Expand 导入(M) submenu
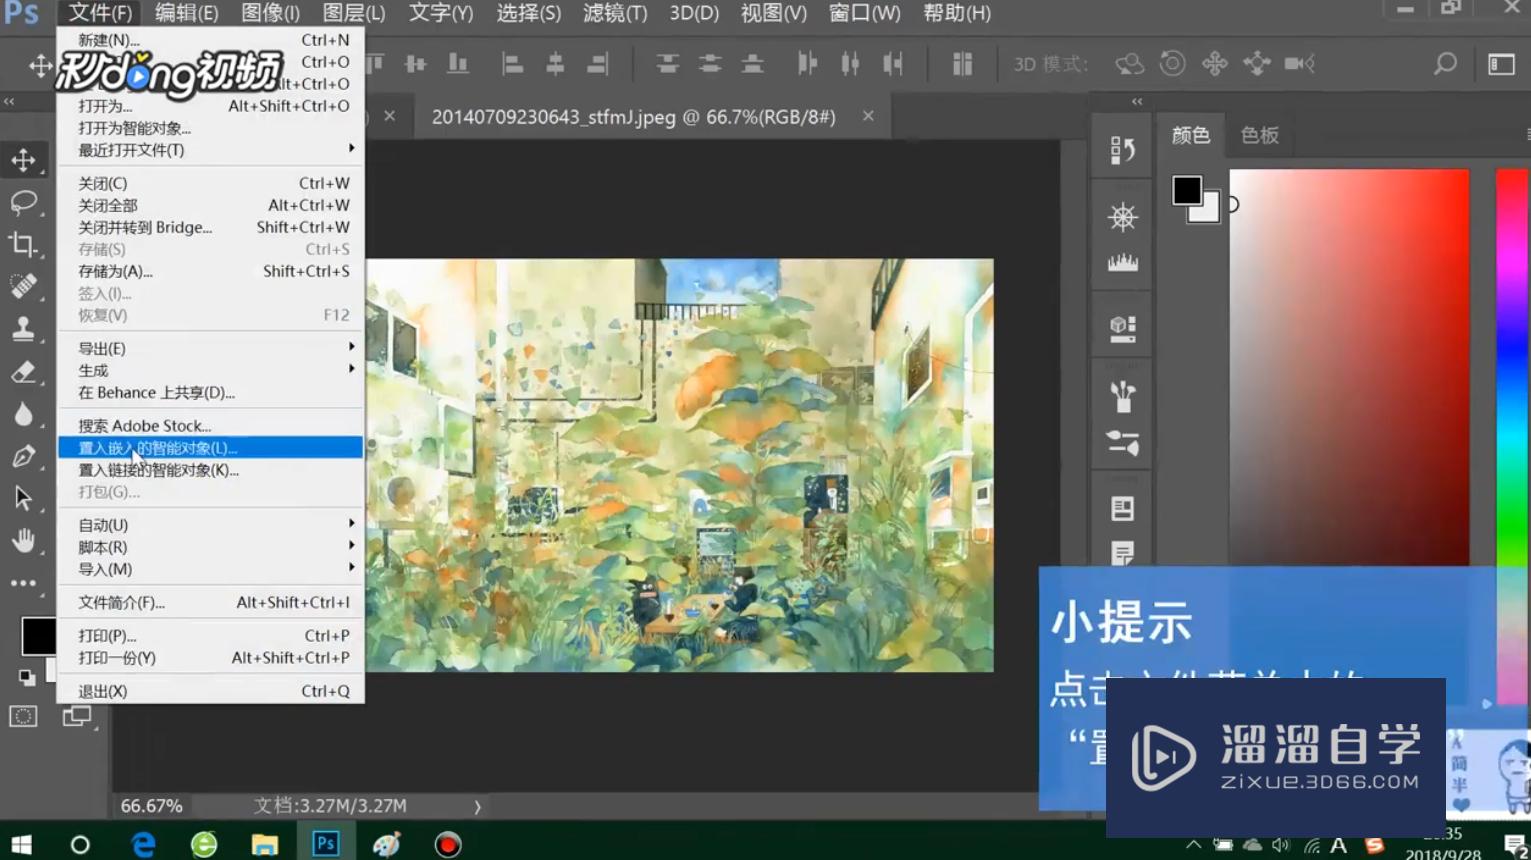 click(x=210, y=569)
